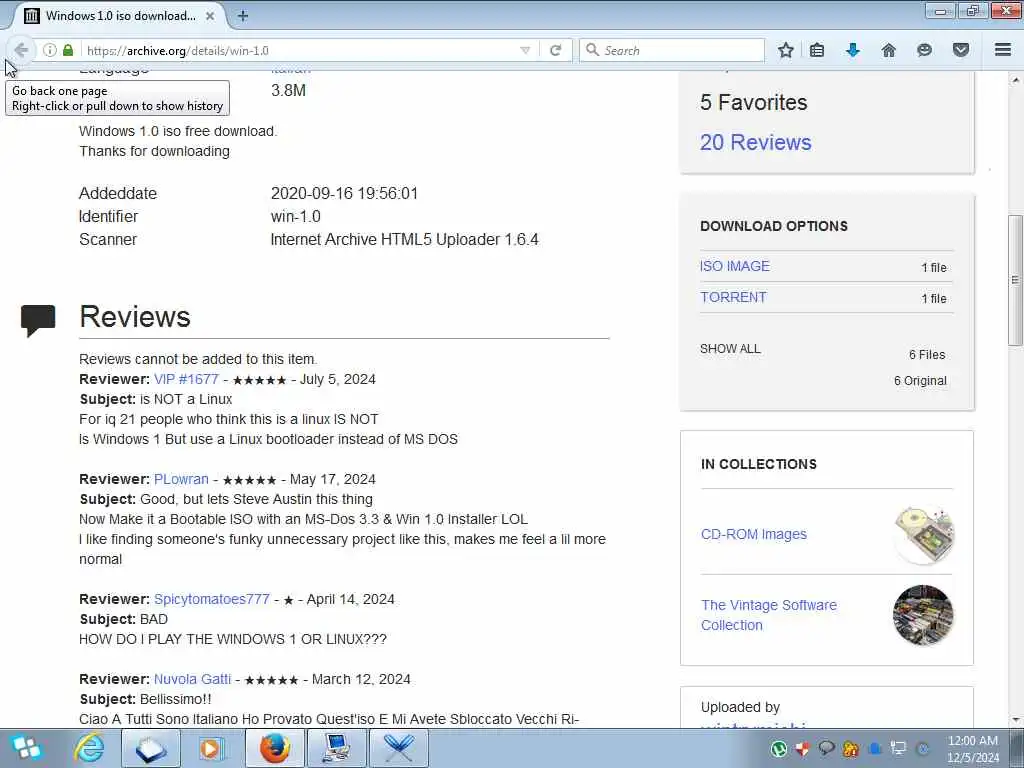The width and height of the screenshot is (1024, 768).
Task: Open reviewer Nuvola Gatti profile
Action: [x=192, y=679]
